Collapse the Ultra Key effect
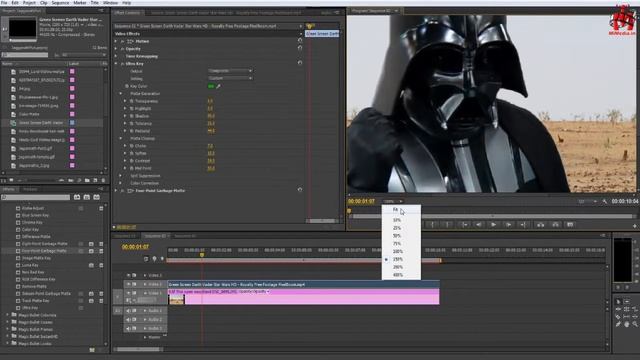Viewport: 640px width, 360px height. 116,64
